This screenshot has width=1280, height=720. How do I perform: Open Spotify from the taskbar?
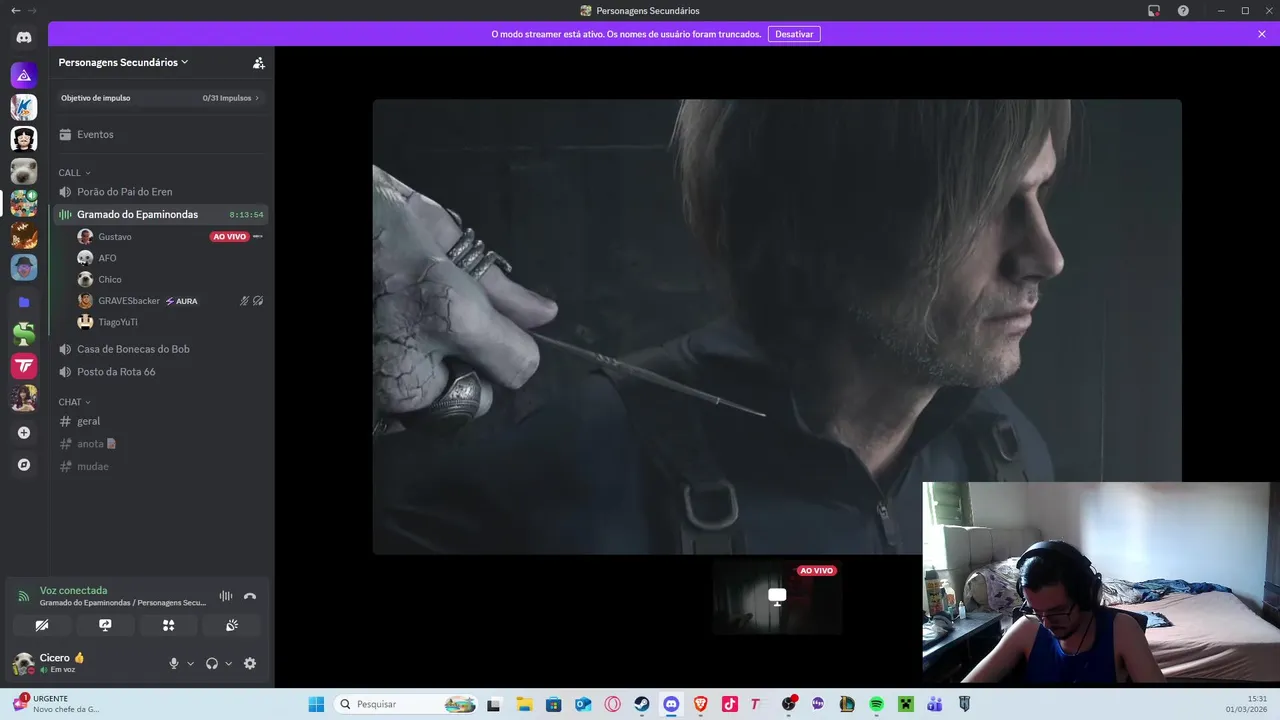click(x=876, y=704)
